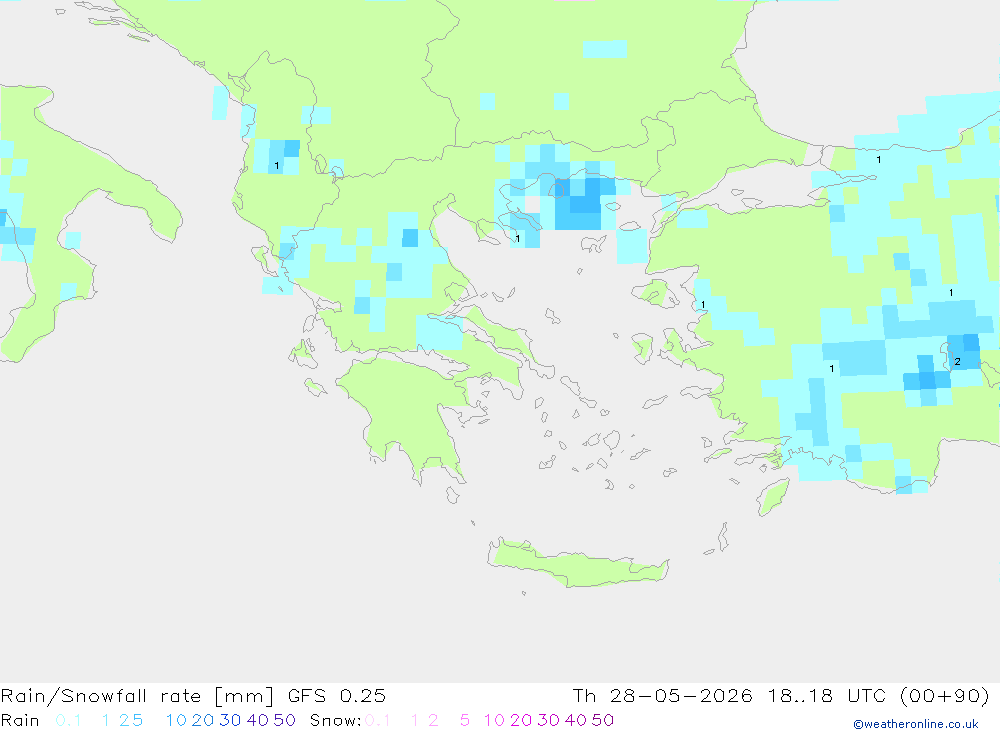Click the "1" value on Turkey's Aegean coast
The width and height of the screenshot is (1000, 733).
coord(703,304)
